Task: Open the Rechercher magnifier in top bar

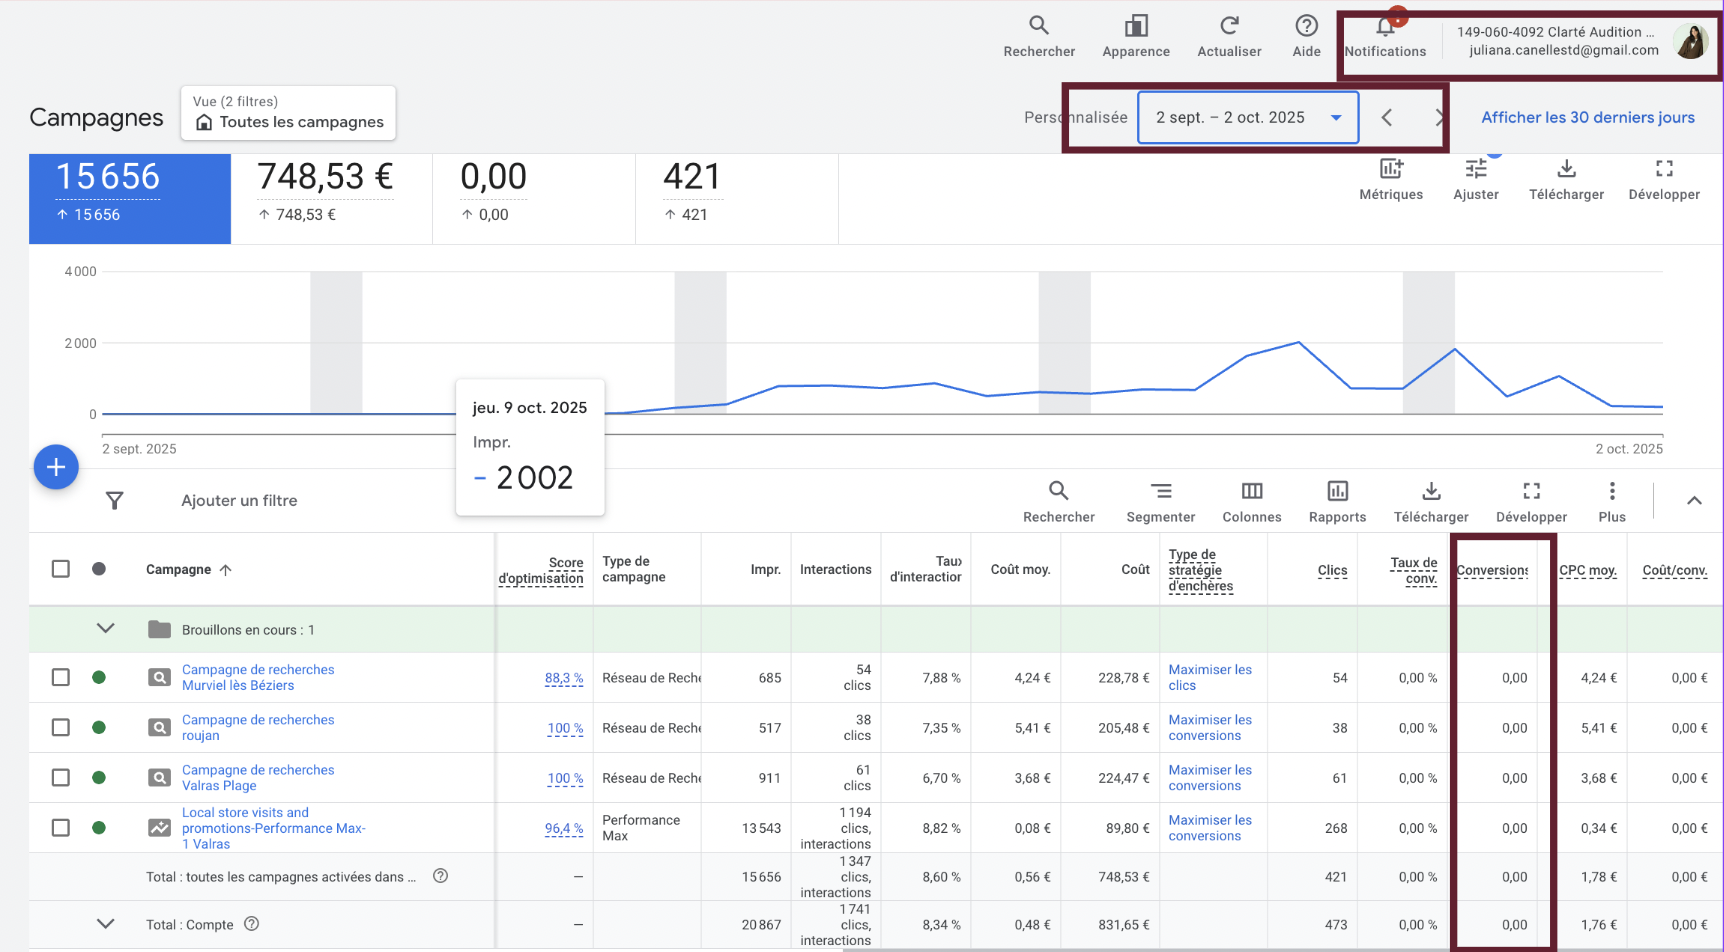Action: coord(1039,25)
